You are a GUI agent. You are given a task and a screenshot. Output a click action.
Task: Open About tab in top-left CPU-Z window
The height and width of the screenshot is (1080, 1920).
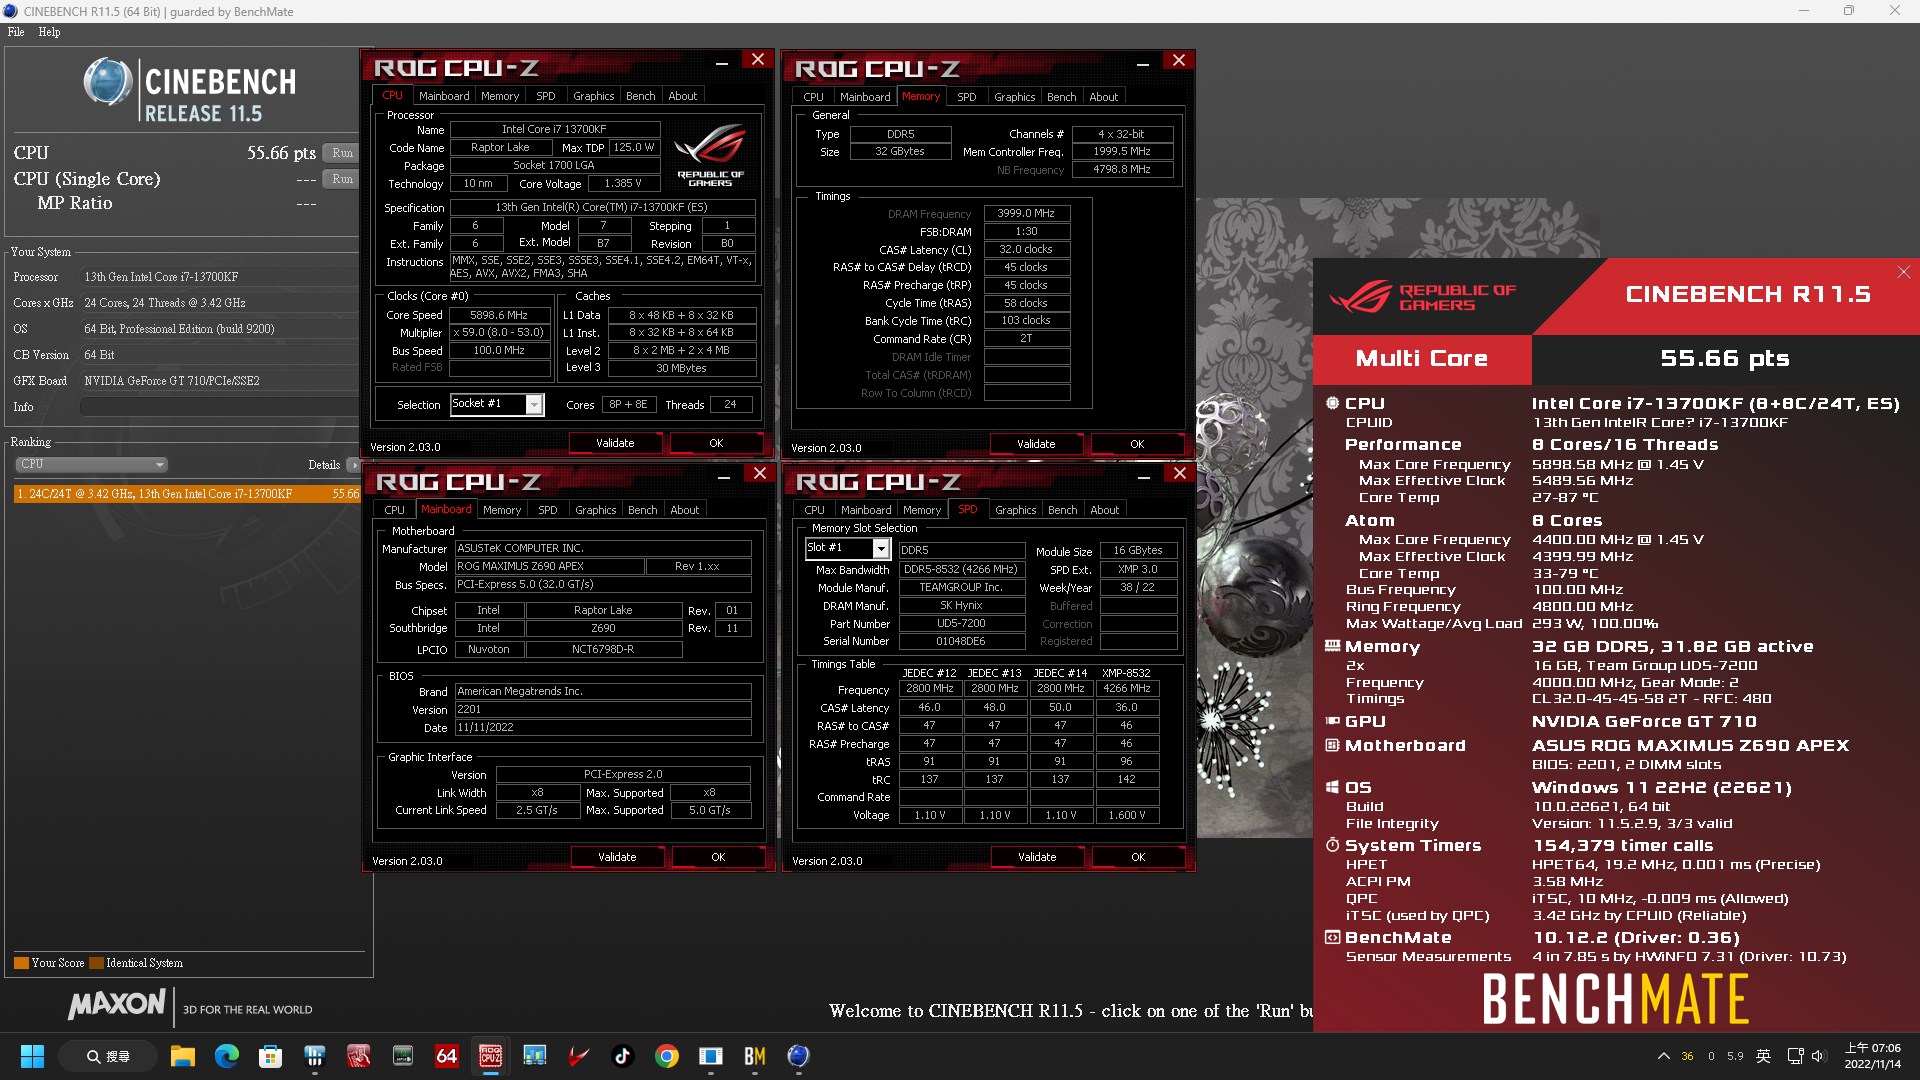point(682,96)
